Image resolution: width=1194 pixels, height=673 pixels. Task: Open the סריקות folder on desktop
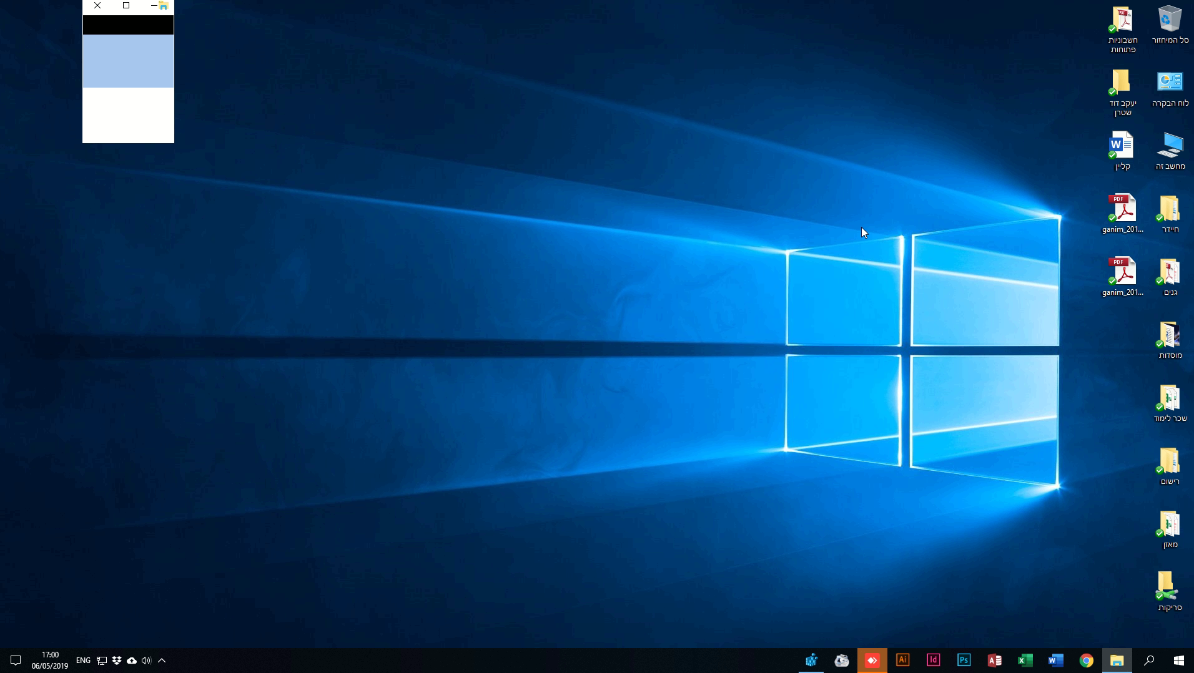tap(1170, 592)
